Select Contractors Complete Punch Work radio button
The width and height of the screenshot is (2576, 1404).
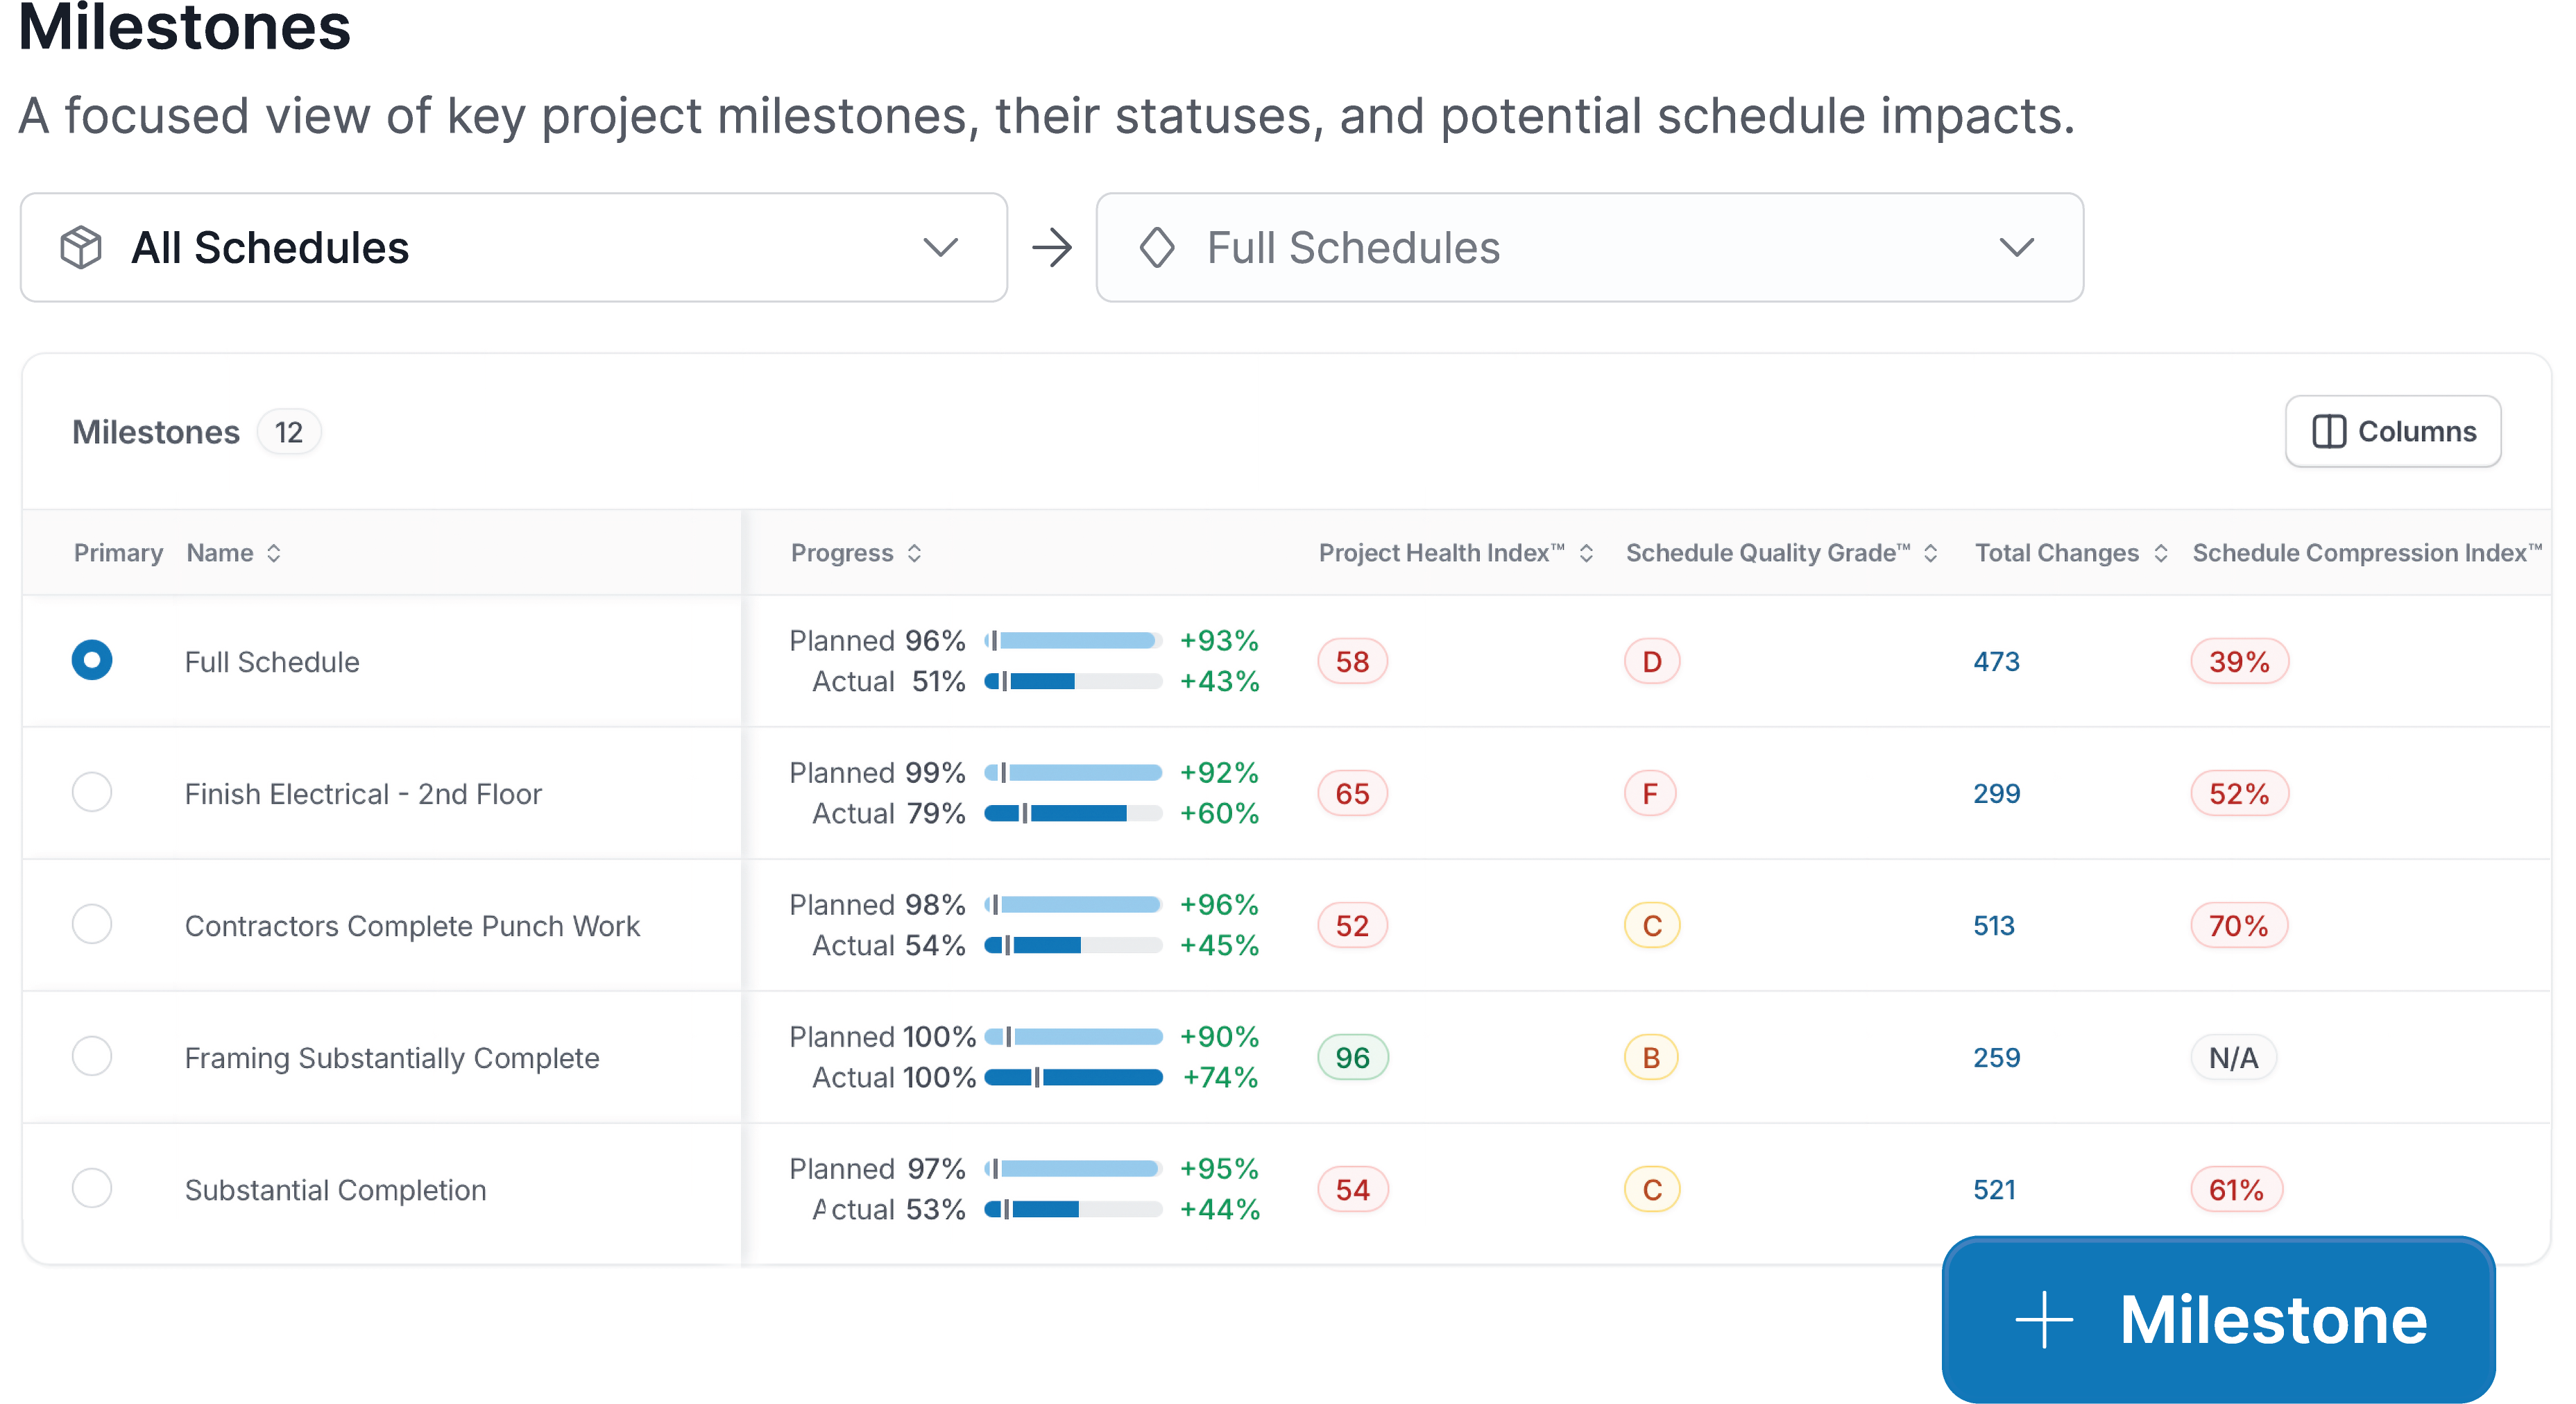coord(92,924)
